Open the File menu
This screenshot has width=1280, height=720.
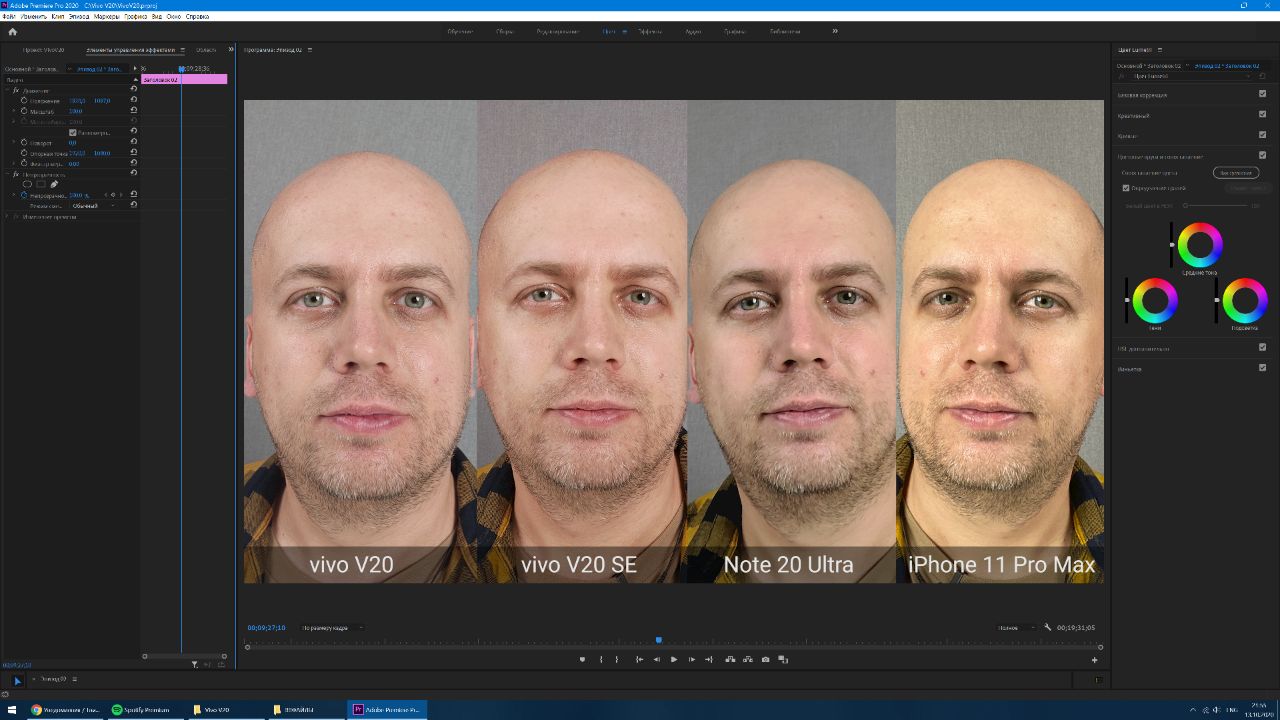pos(10,17)
